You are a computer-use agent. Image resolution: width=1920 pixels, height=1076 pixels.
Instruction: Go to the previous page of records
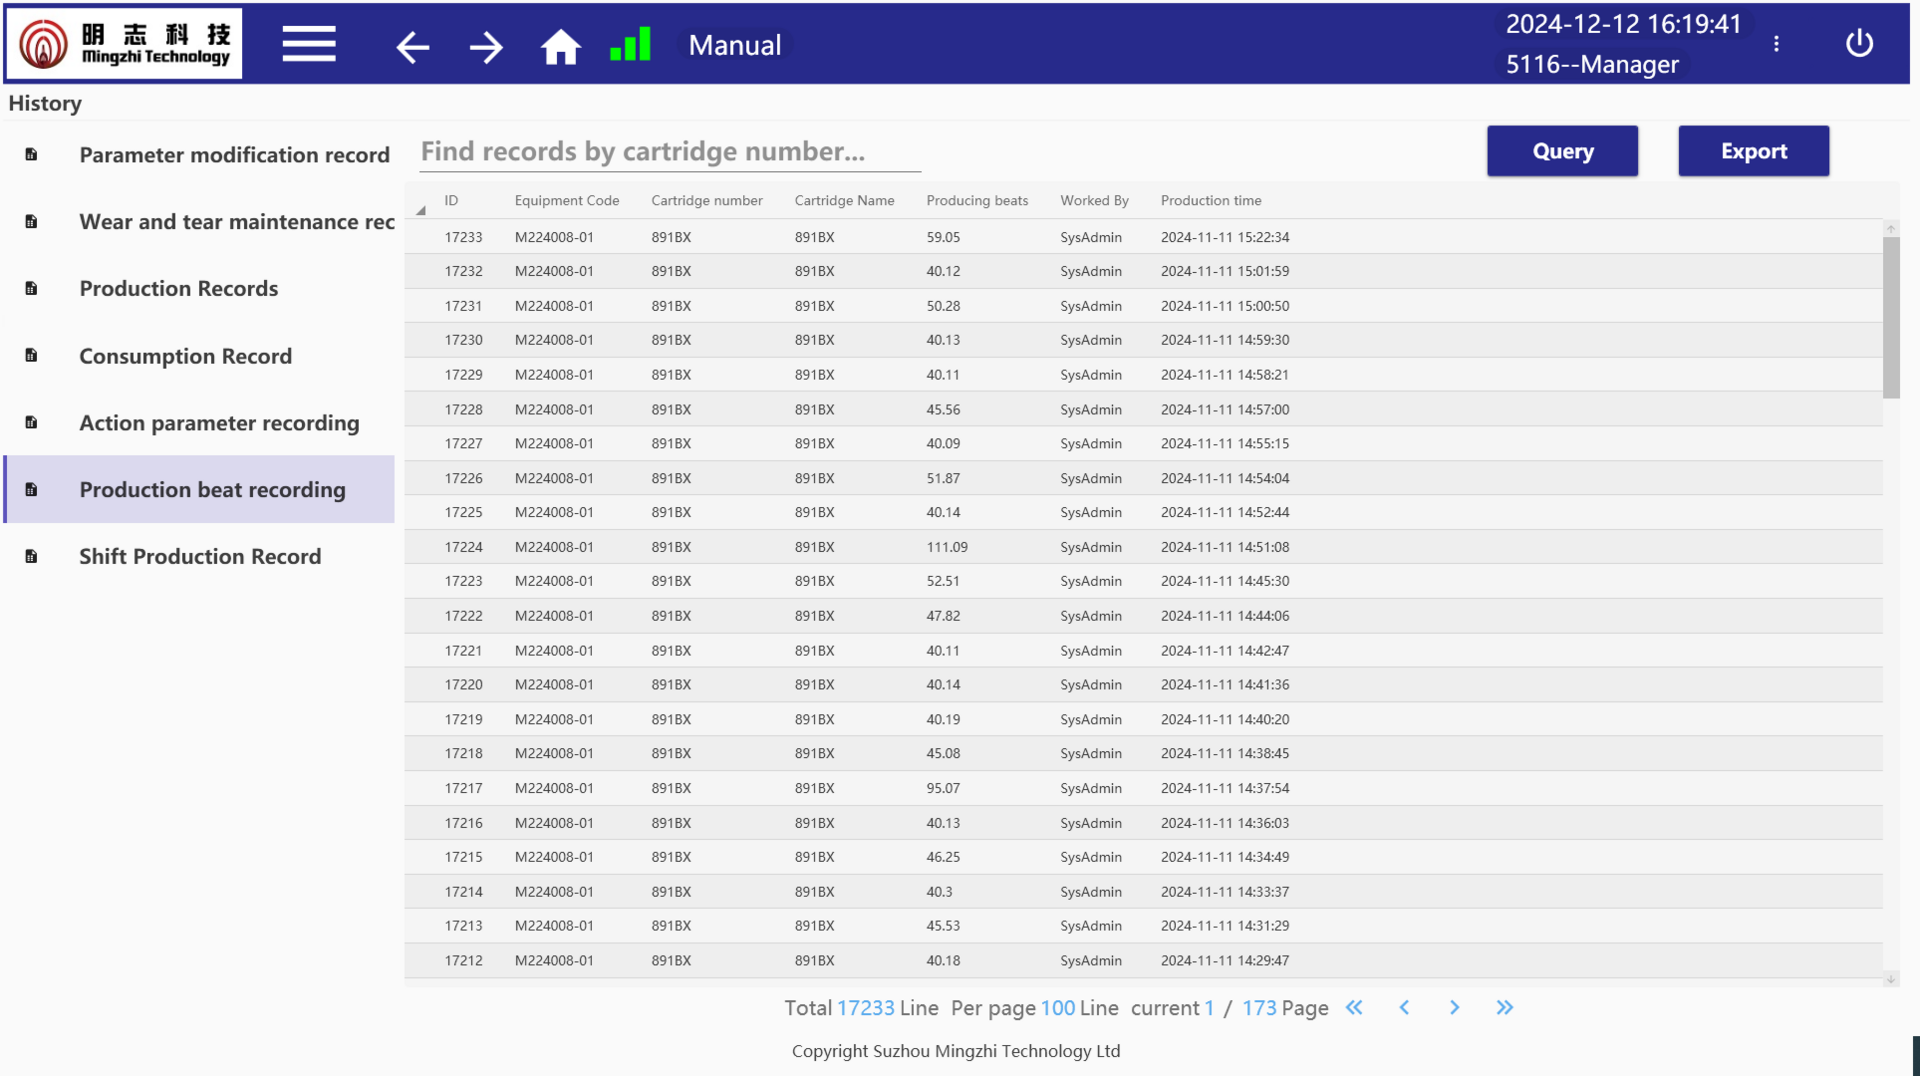1404,1008
